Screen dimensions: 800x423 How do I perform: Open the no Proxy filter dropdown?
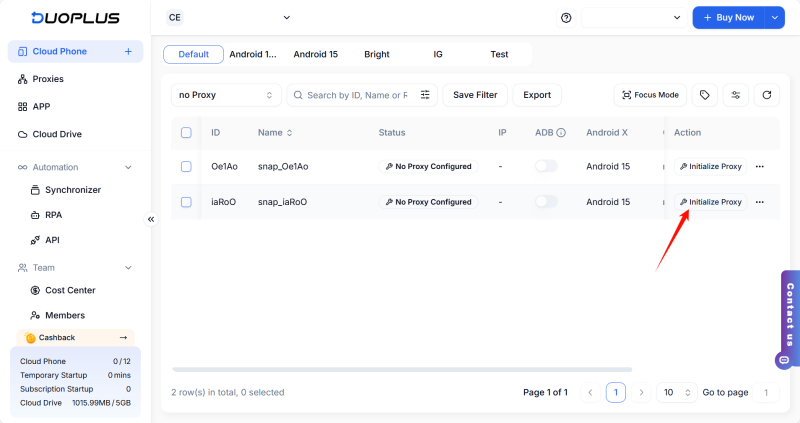pos(225,95)
